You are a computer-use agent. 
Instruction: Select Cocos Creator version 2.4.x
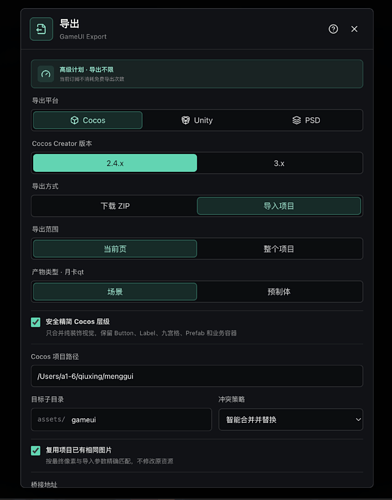[x=115, y=163]
